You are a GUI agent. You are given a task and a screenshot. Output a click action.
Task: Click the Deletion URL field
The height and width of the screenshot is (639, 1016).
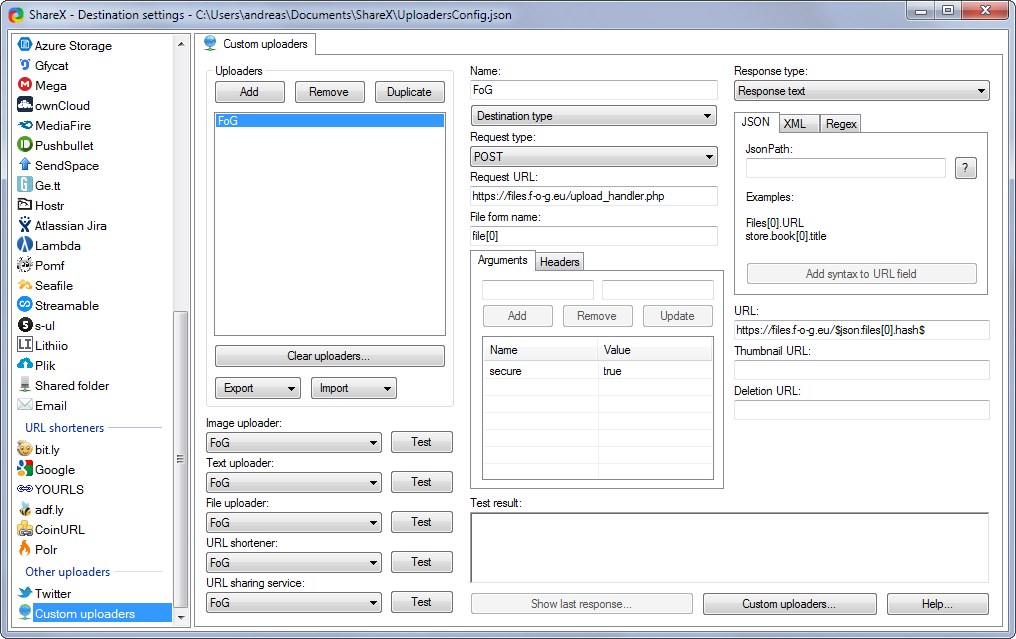pos(862,410)
